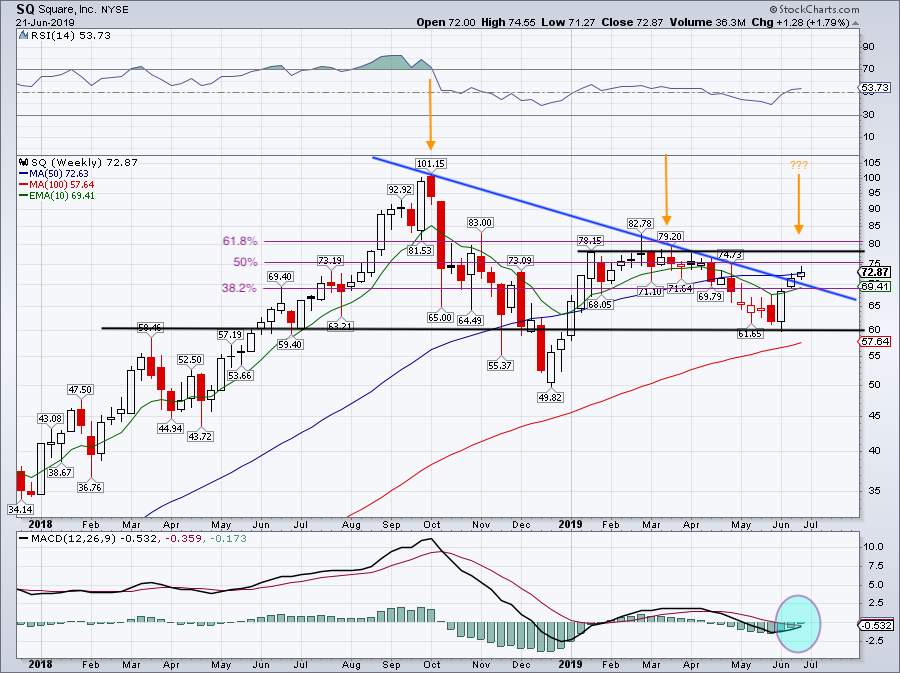The width and height of the screenshot is (900, 673).
Task: Click the 71.64 price label
Action: click(680, 289)
